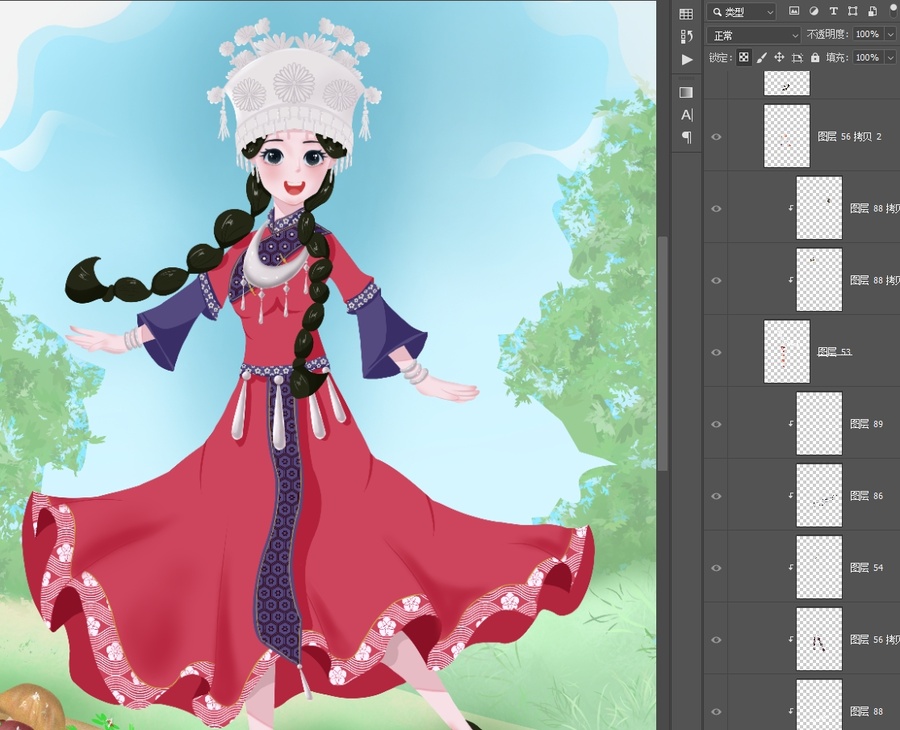Open the Actions panel play icon
The width and height of the screenshot is (900, 730).
[686, 60]
